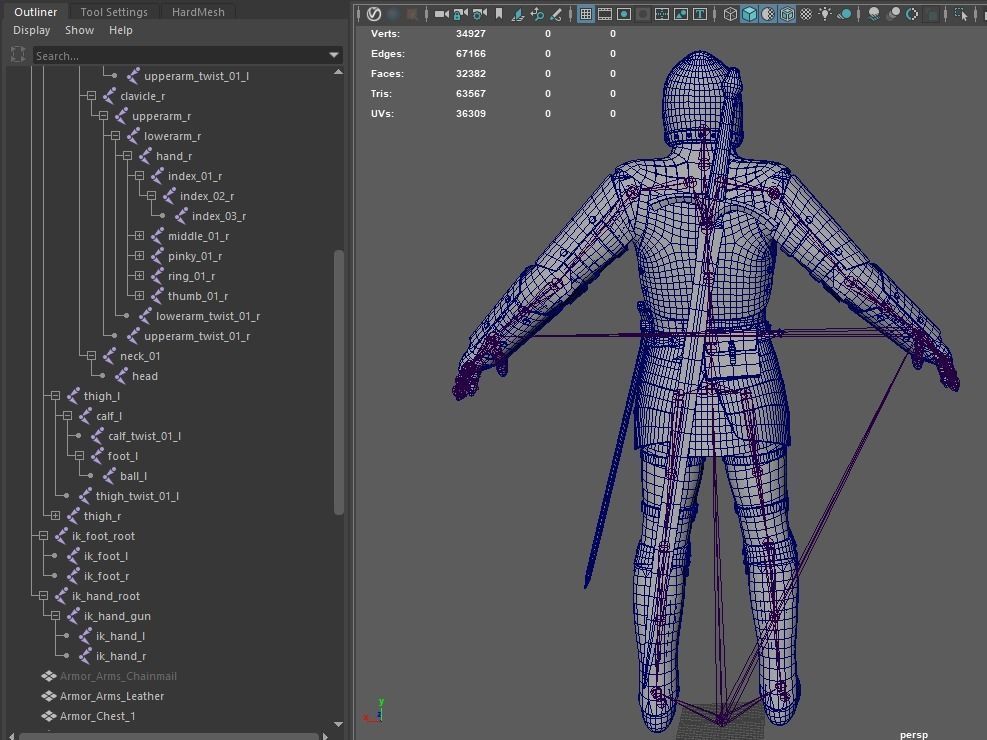The width and height of the screenshot is (987, 740).
Task: Switch to the Tool Settings tab
Action: point(114,11)
